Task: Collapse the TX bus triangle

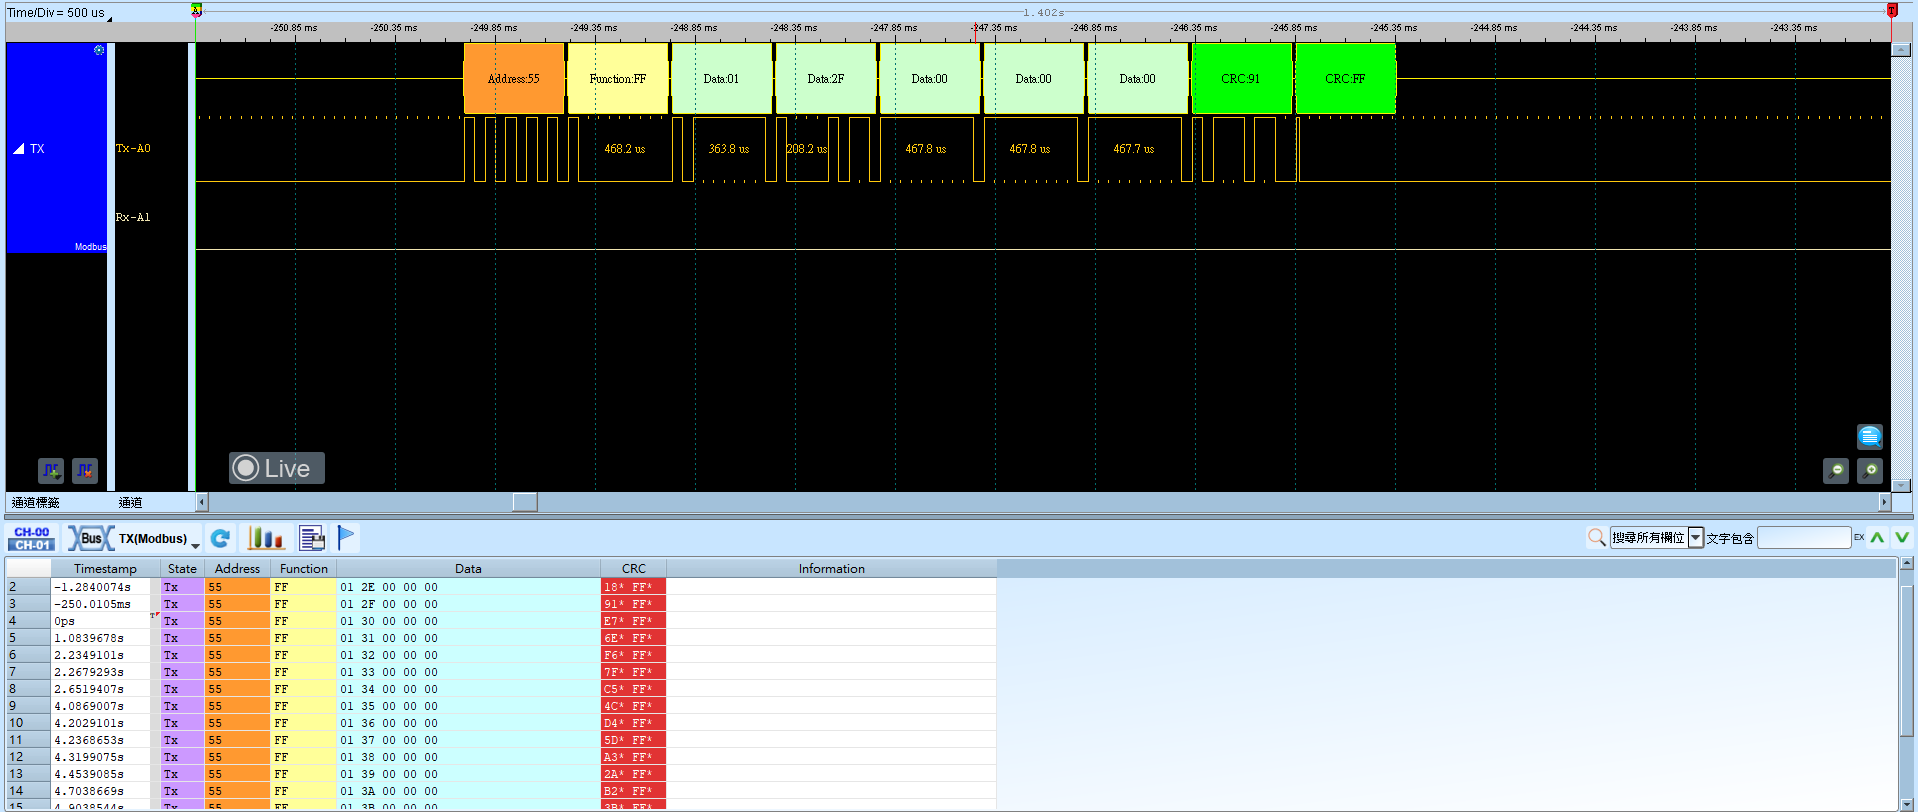Action: [x=18, y=149]
